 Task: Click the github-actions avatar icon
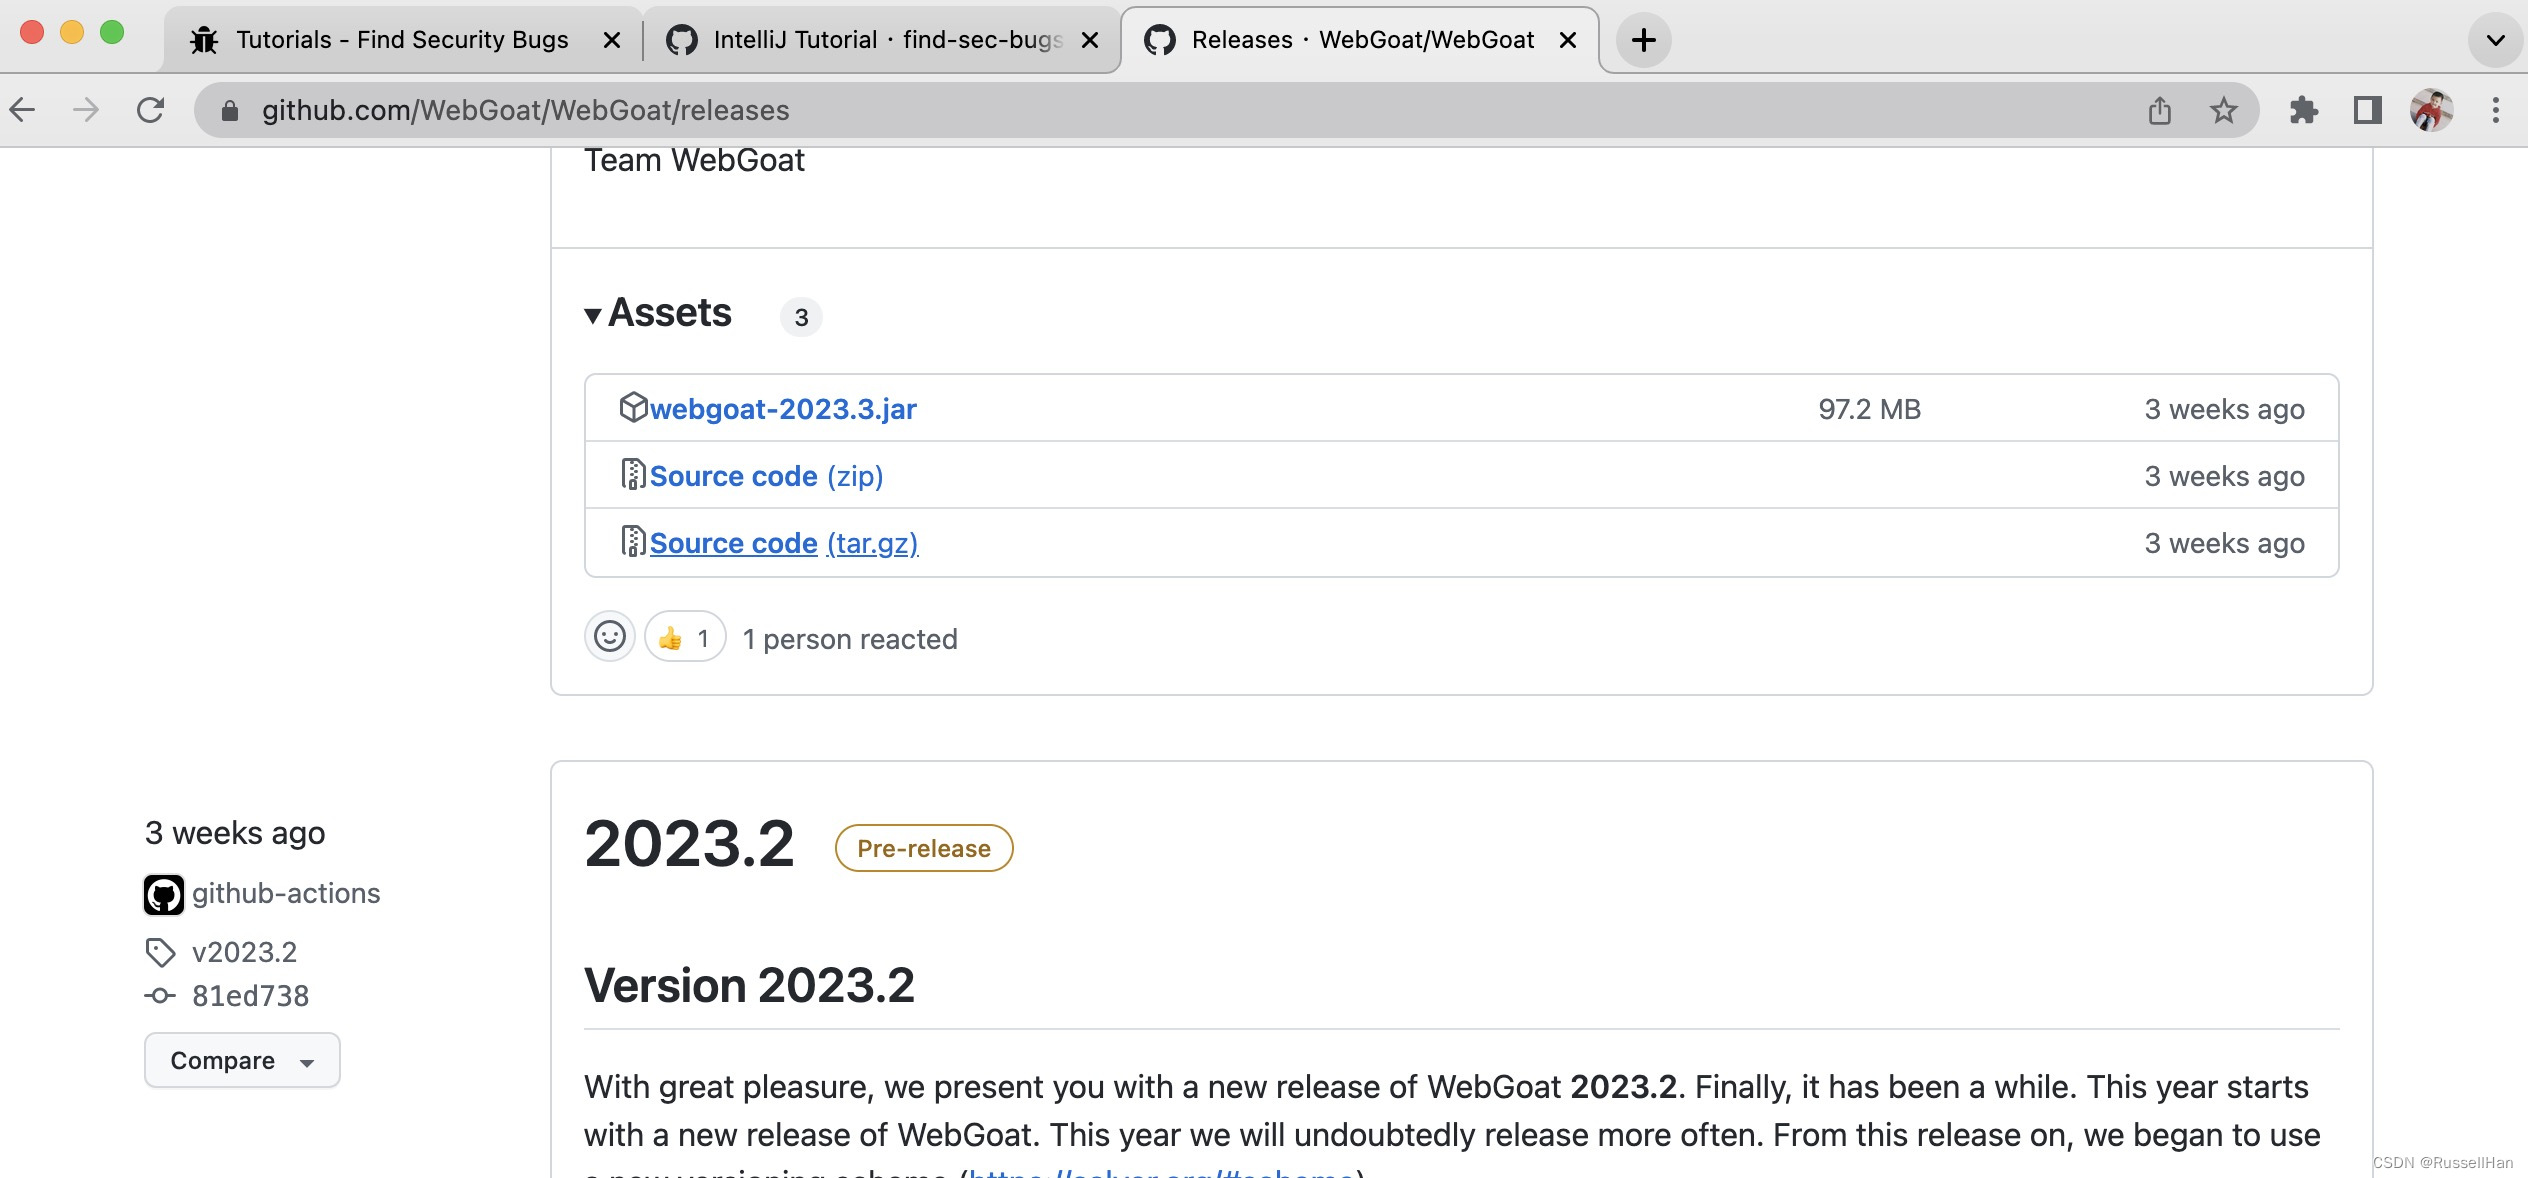click(x=164, y=895)
